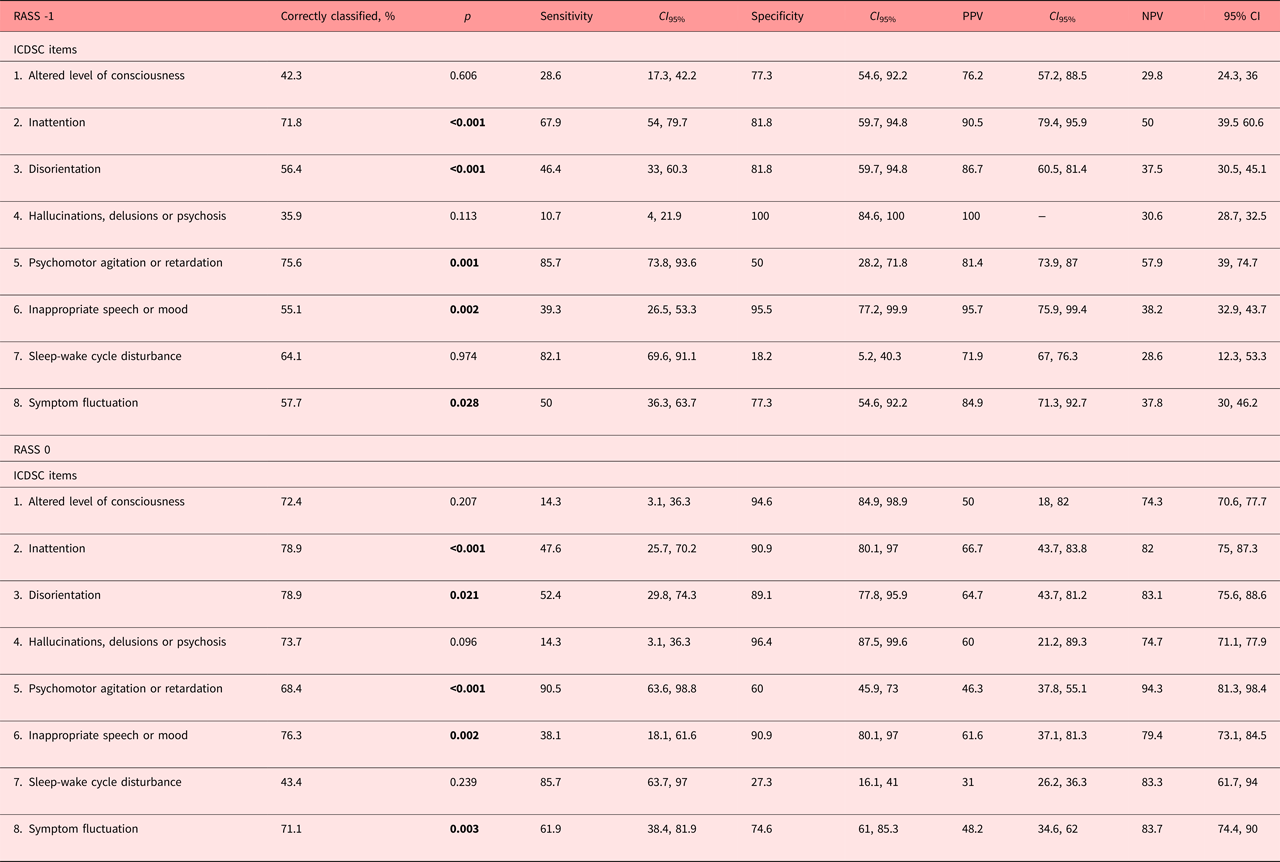The image size is (1280, 862).
Task: Click the p value 0.974
Action: coord(464,356)
